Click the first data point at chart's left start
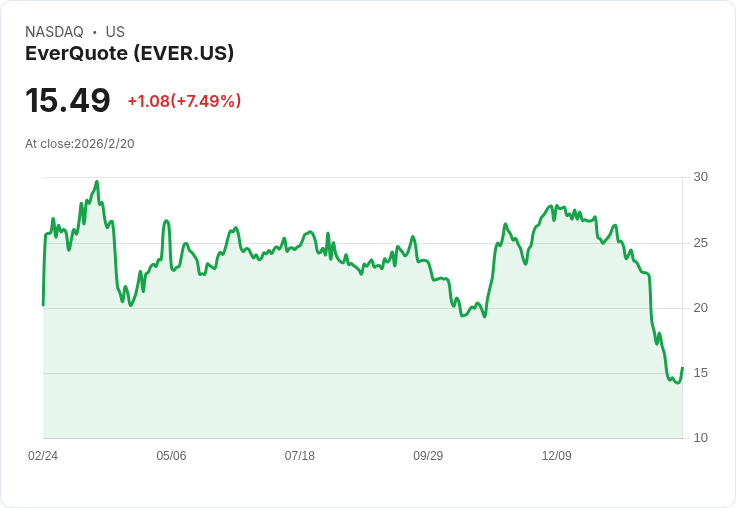The image size is (736, 508). point(43,305)
